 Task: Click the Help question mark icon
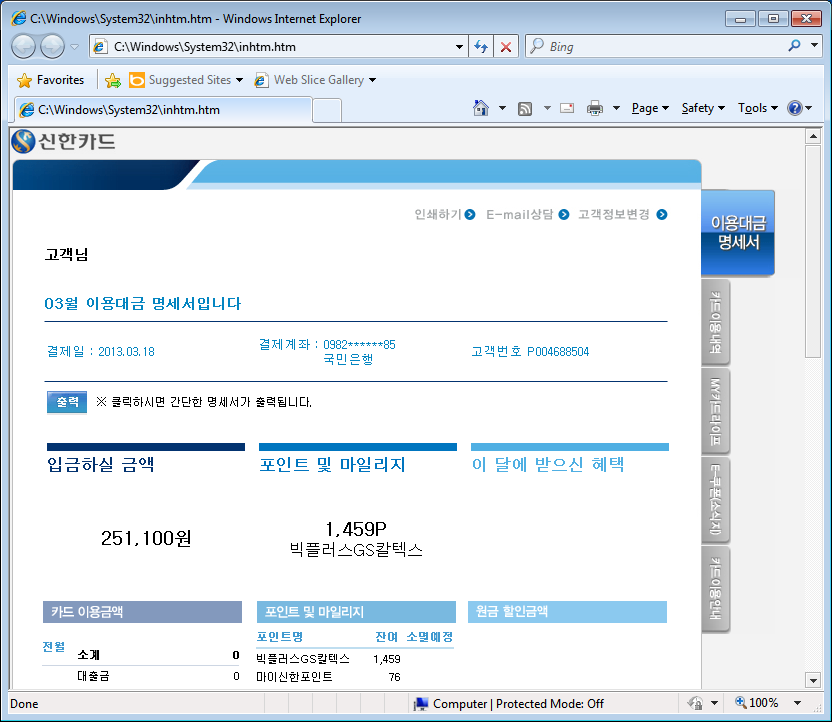[794, 108]
